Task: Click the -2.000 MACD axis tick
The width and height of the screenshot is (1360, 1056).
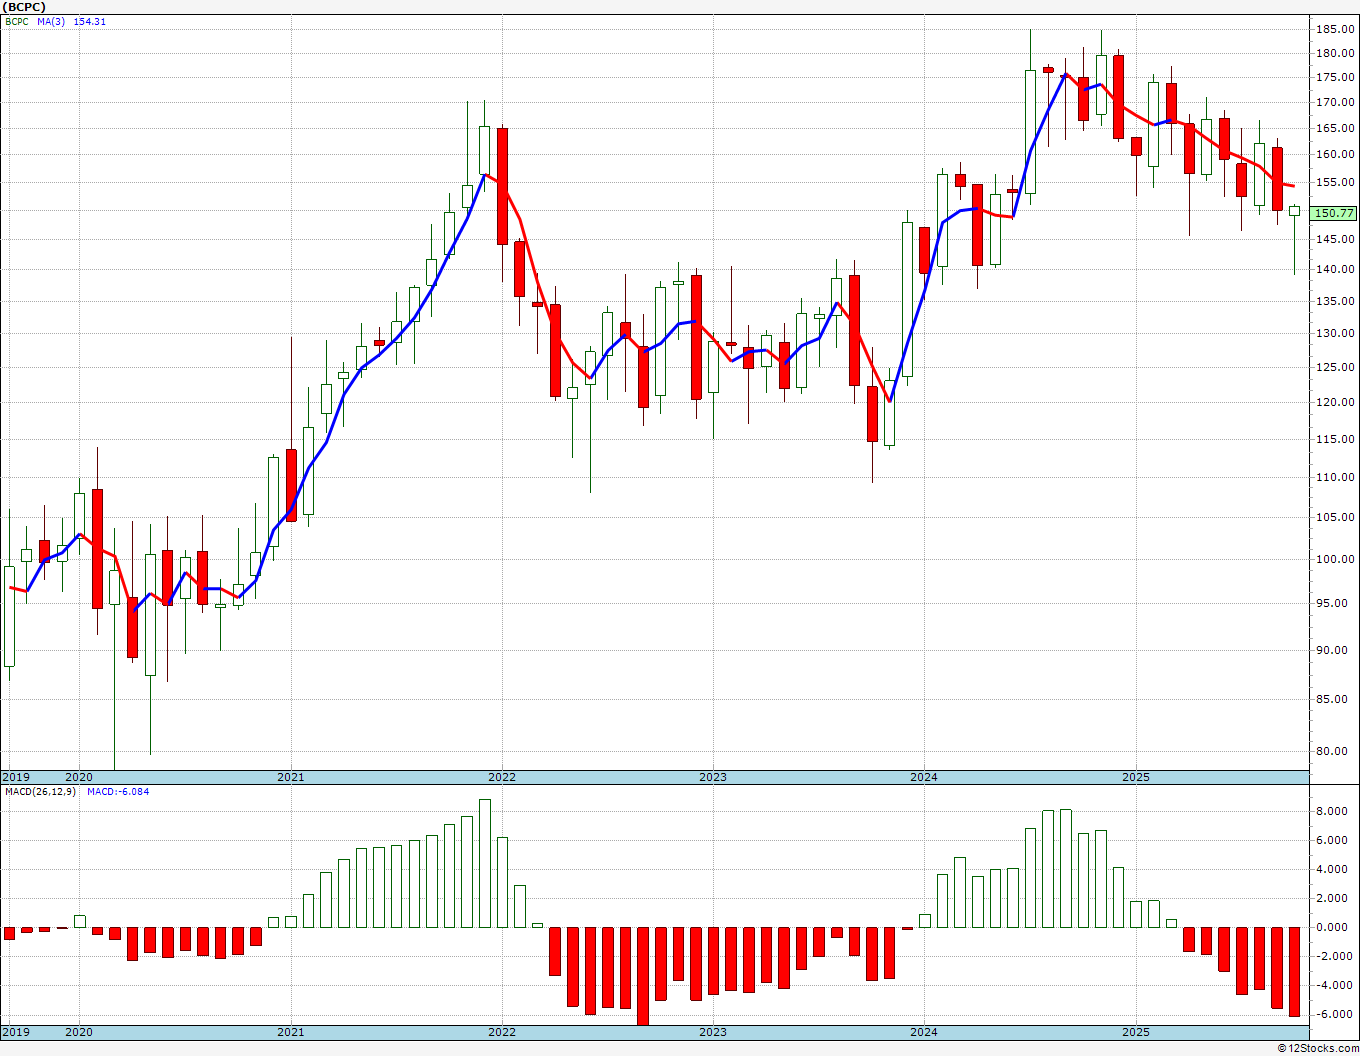Action: (x=1336, y=956)
